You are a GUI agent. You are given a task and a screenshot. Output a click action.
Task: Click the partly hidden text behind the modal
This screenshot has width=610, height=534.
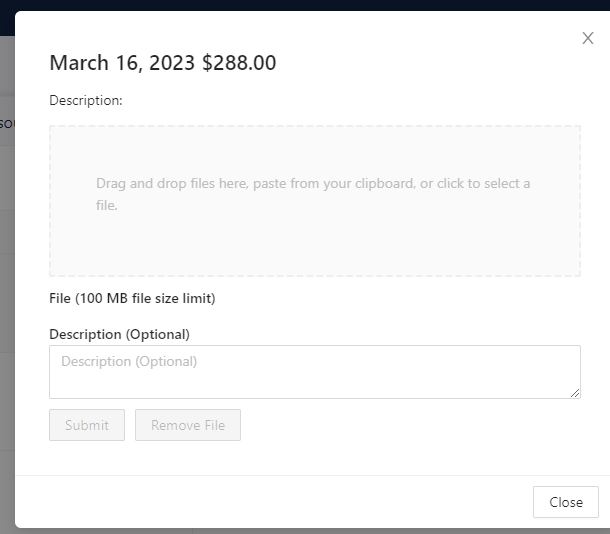click(7, 124)
